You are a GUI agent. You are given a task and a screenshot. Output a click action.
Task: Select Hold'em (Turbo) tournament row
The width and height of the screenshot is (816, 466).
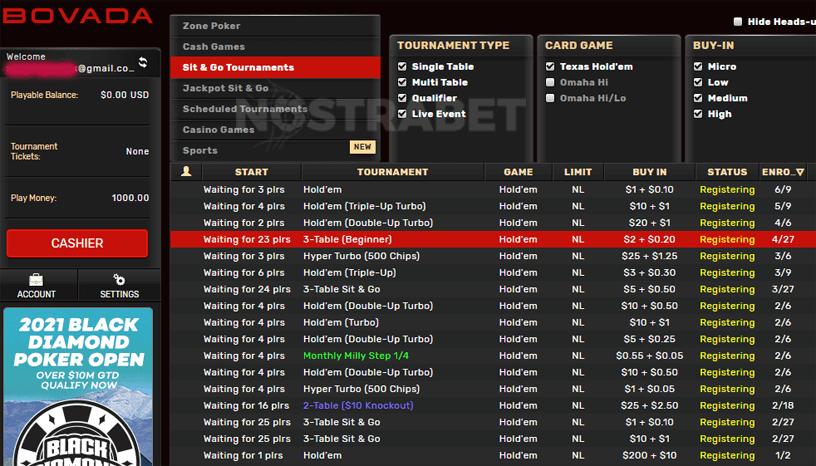[x=493, y=322]
